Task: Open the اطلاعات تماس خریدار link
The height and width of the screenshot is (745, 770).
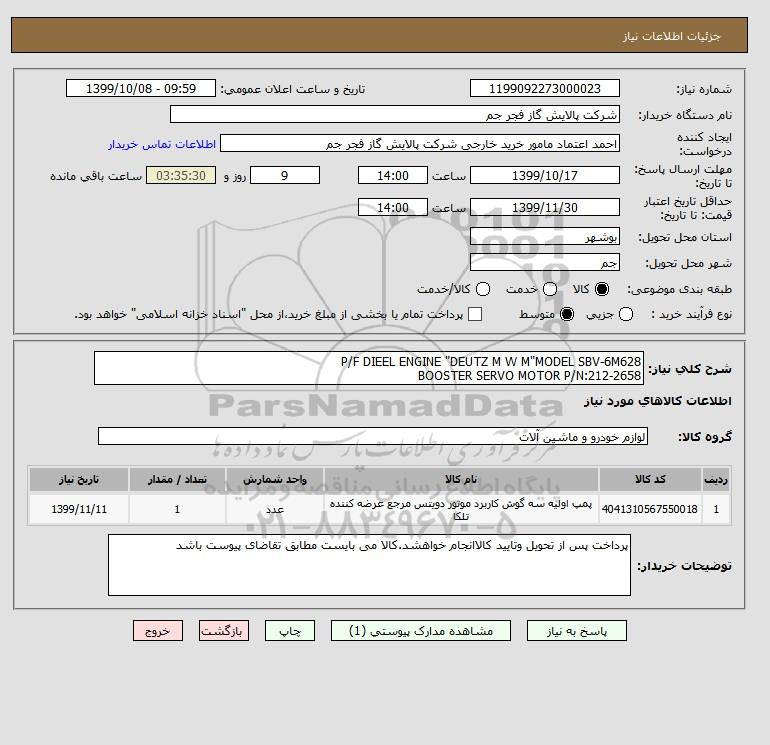Action: coord(162,144)
